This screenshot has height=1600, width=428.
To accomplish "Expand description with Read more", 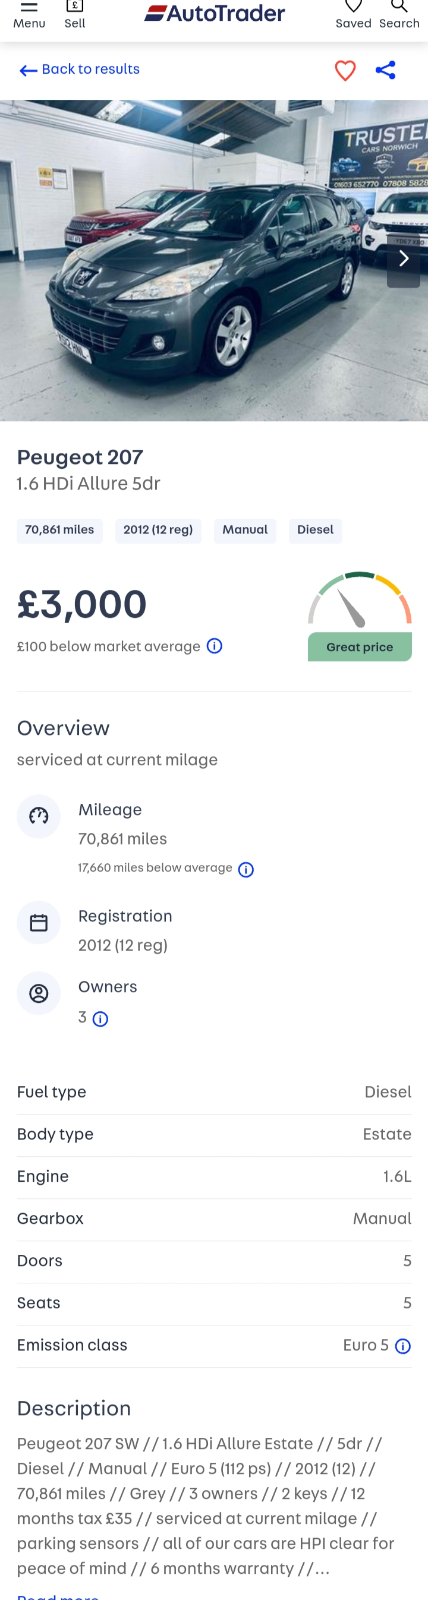I will click(x=58, y=1593).
